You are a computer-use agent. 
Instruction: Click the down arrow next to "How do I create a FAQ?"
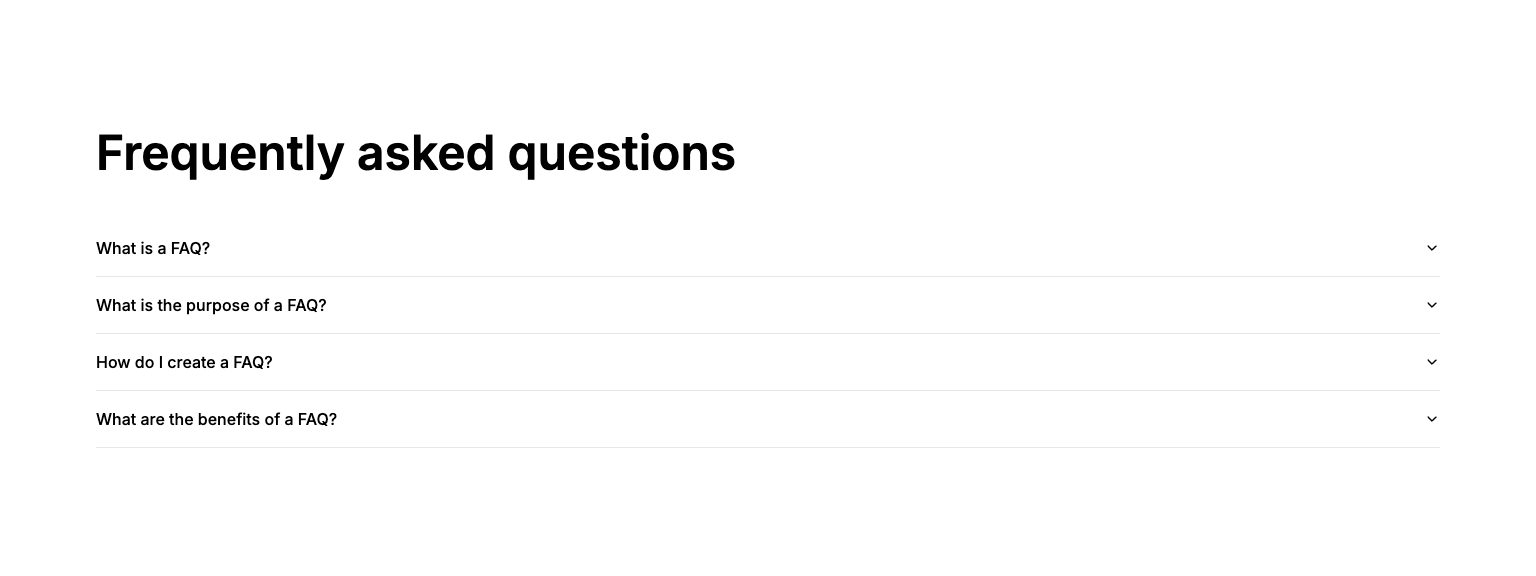click(x=1432, y=362)
